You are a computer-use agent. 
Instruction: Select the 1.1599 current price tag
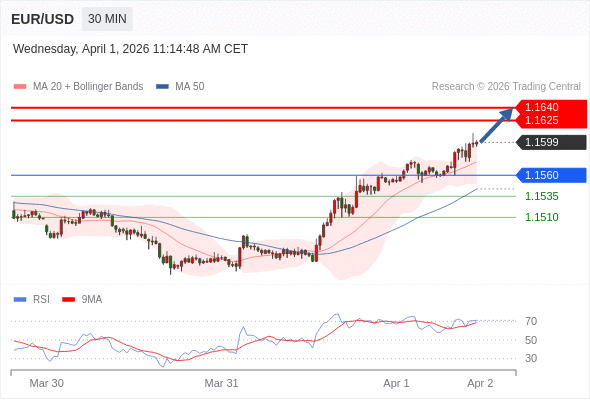click(x=551, y=142)
